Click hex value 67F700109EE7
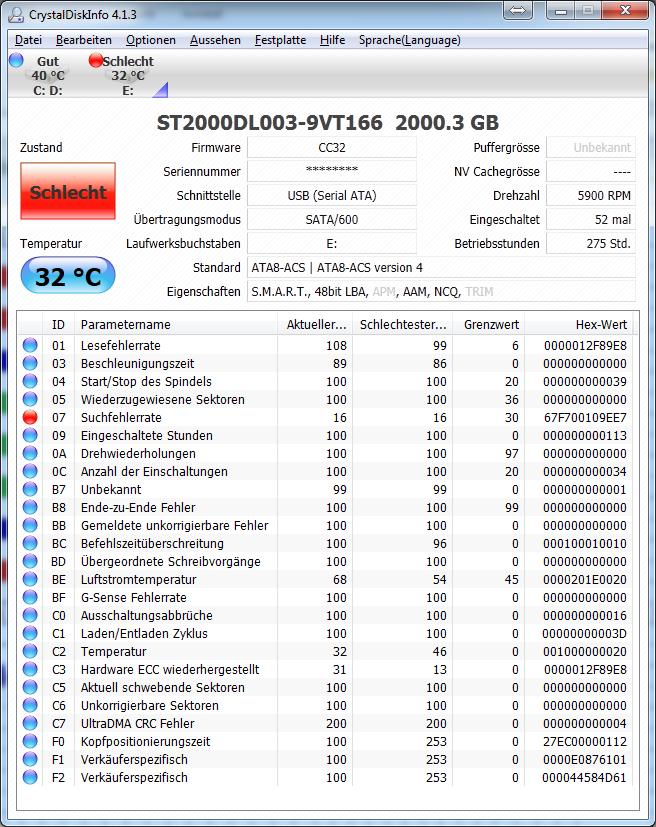This screenshot has width=656, height=827. click(585, 418)
